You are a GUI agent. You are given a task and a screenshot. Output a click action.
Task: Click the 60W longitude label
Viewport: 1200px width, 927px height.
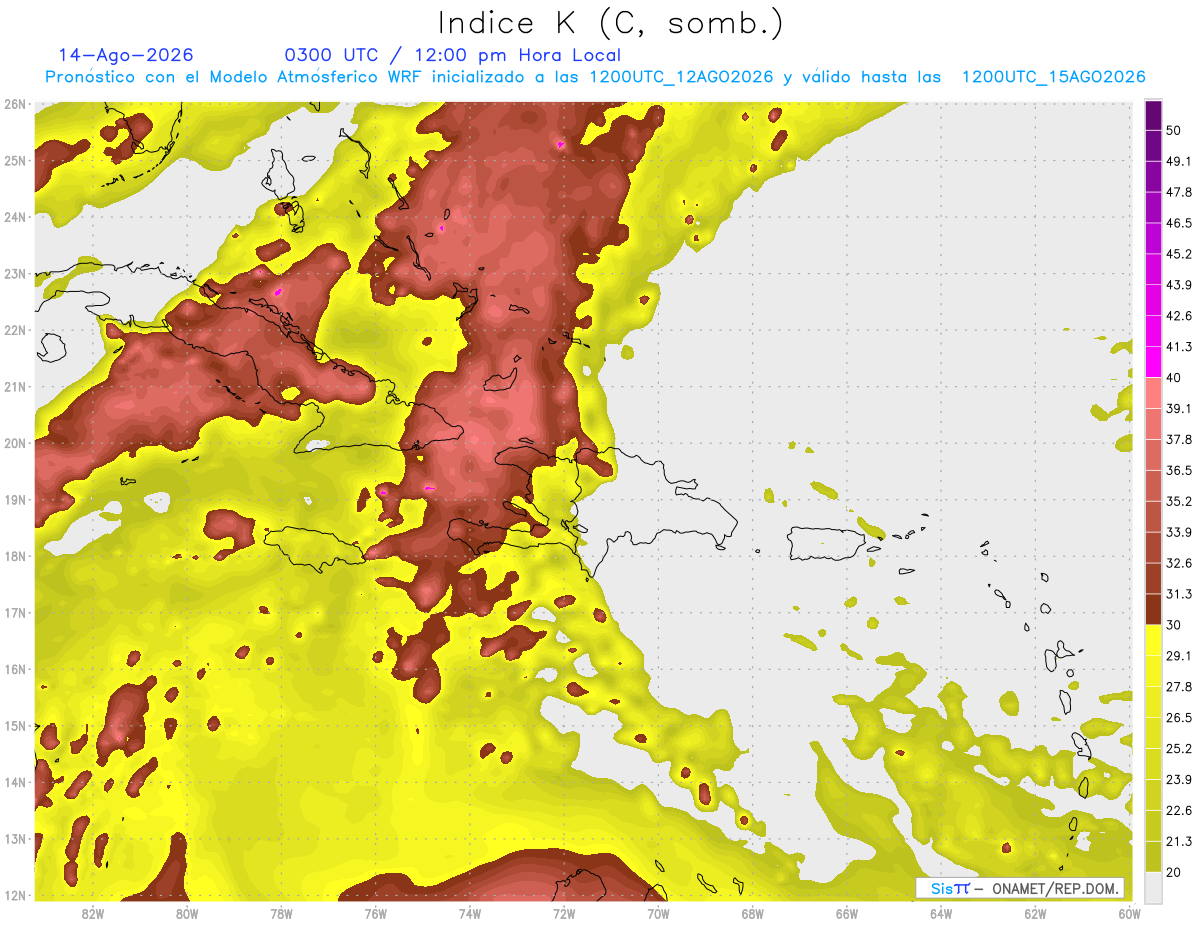click(x=1129, y=913)
